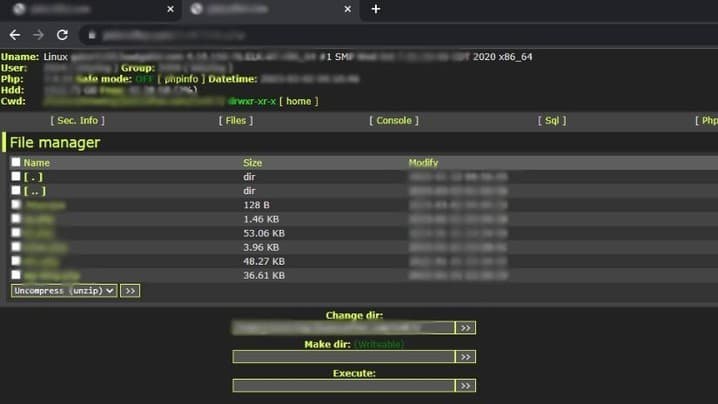Viewport: 718px width, 404px height.
Task: Open the Console section
Action: [394, 120]
